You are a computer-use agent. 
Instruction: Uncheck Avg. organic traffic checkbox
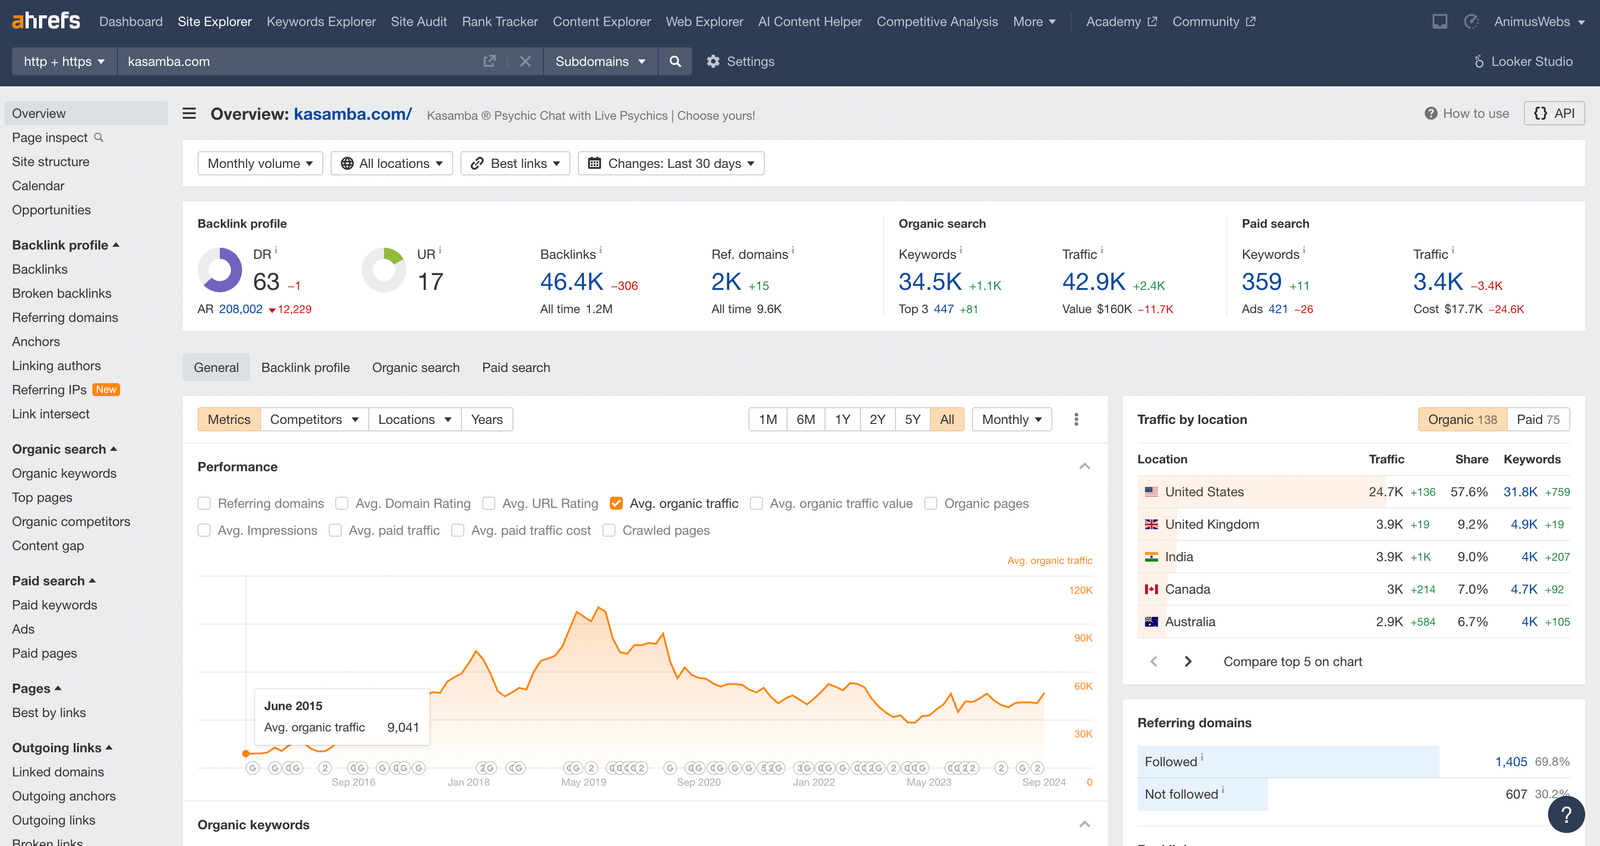[x=616, y=503]
